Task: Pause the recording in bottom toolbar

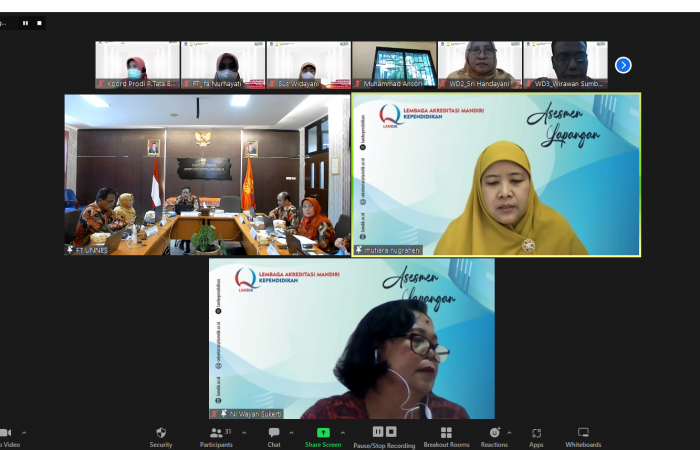Action: pos(378,432)
